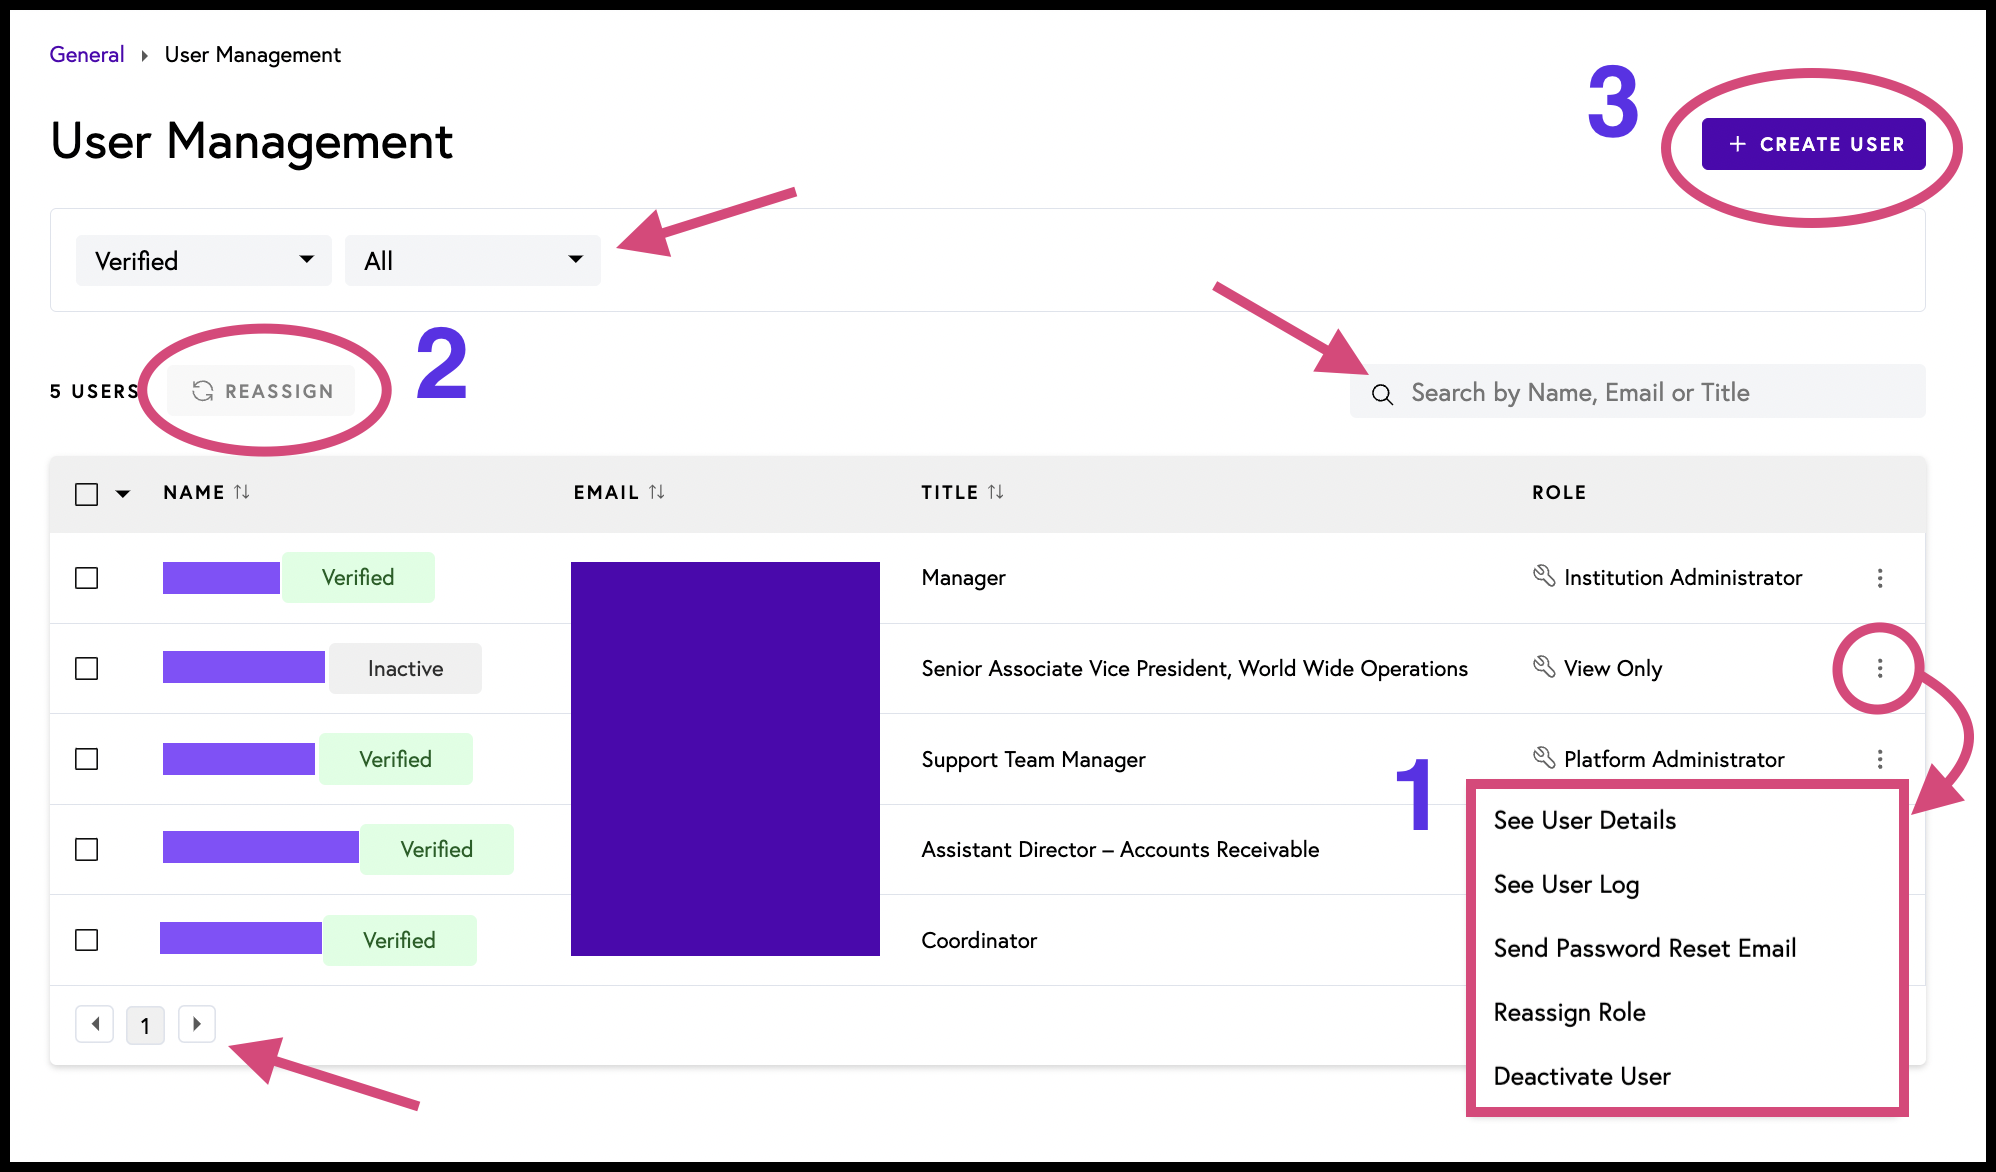Image resolution: width=1996 pixels, height=1172 pixels.
Task: Click the 'Senior Associate Vice President, World Wide Operations' title
Action: pyautogui.click(x=1194, y=668)
